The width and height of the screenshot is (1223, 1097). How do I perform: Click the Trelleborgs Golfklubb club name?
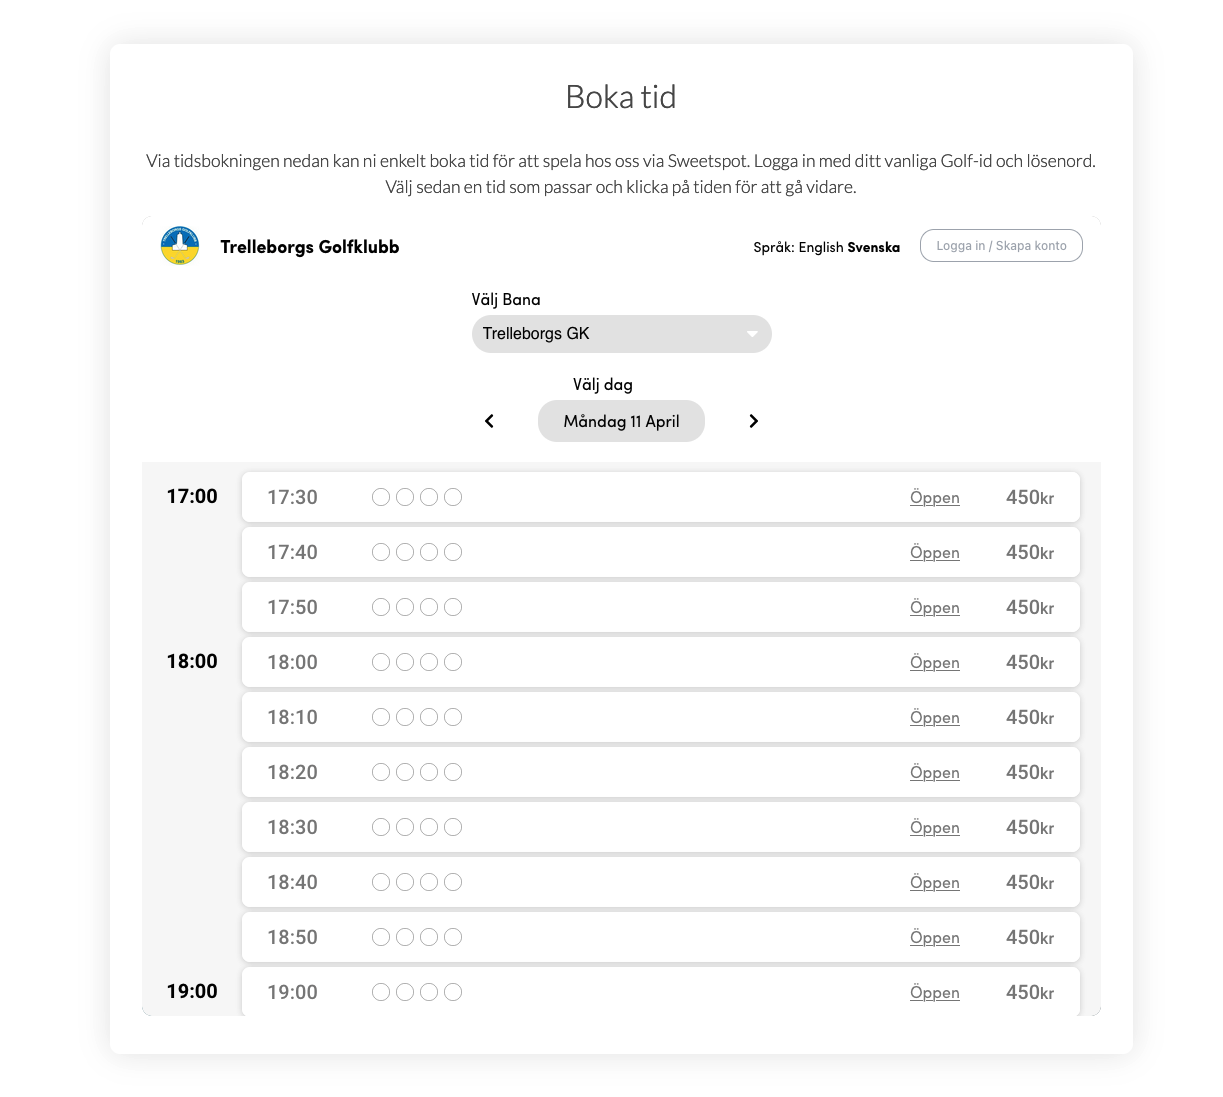pyautogui.click(x=310, y=247)
